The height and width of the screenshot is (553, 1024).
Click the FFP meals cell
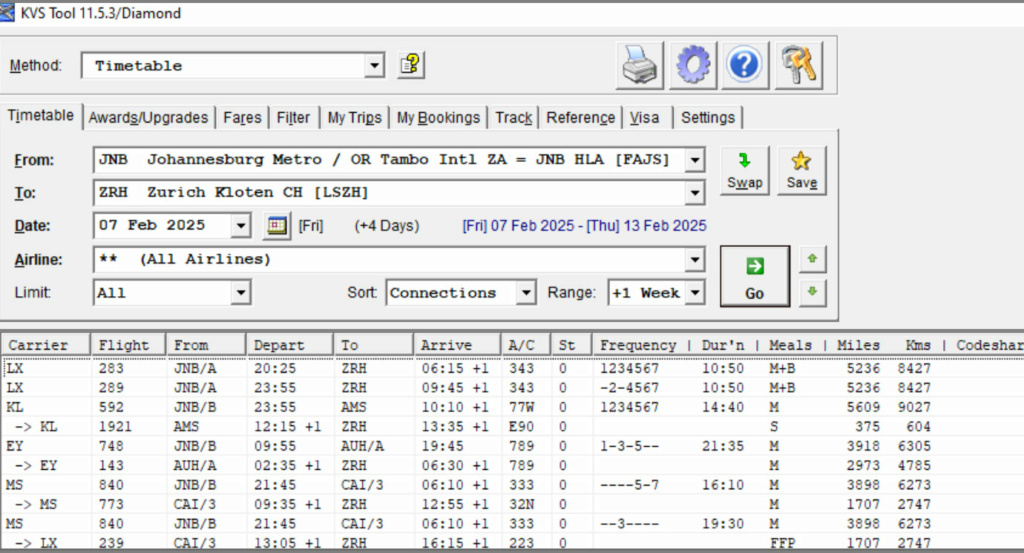coord(782,543)
